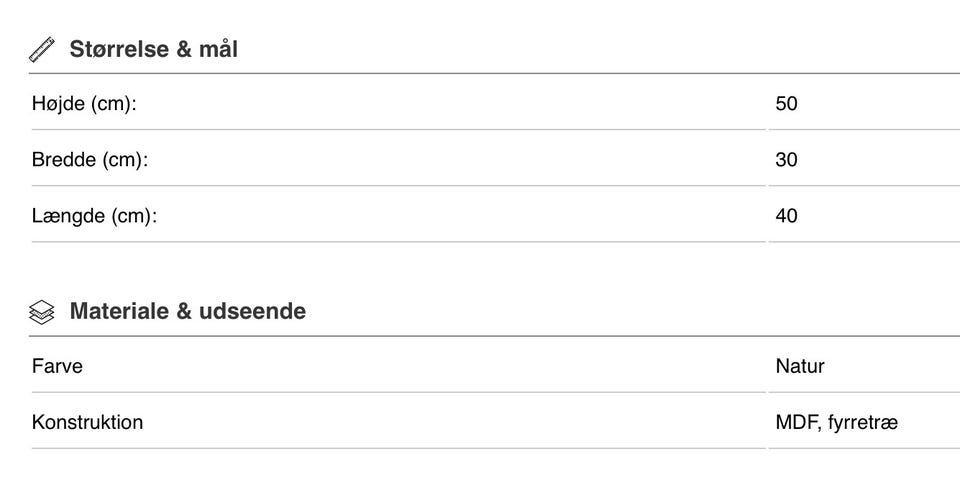Click the word MDF in the Konstruktion value

[796, 422]
